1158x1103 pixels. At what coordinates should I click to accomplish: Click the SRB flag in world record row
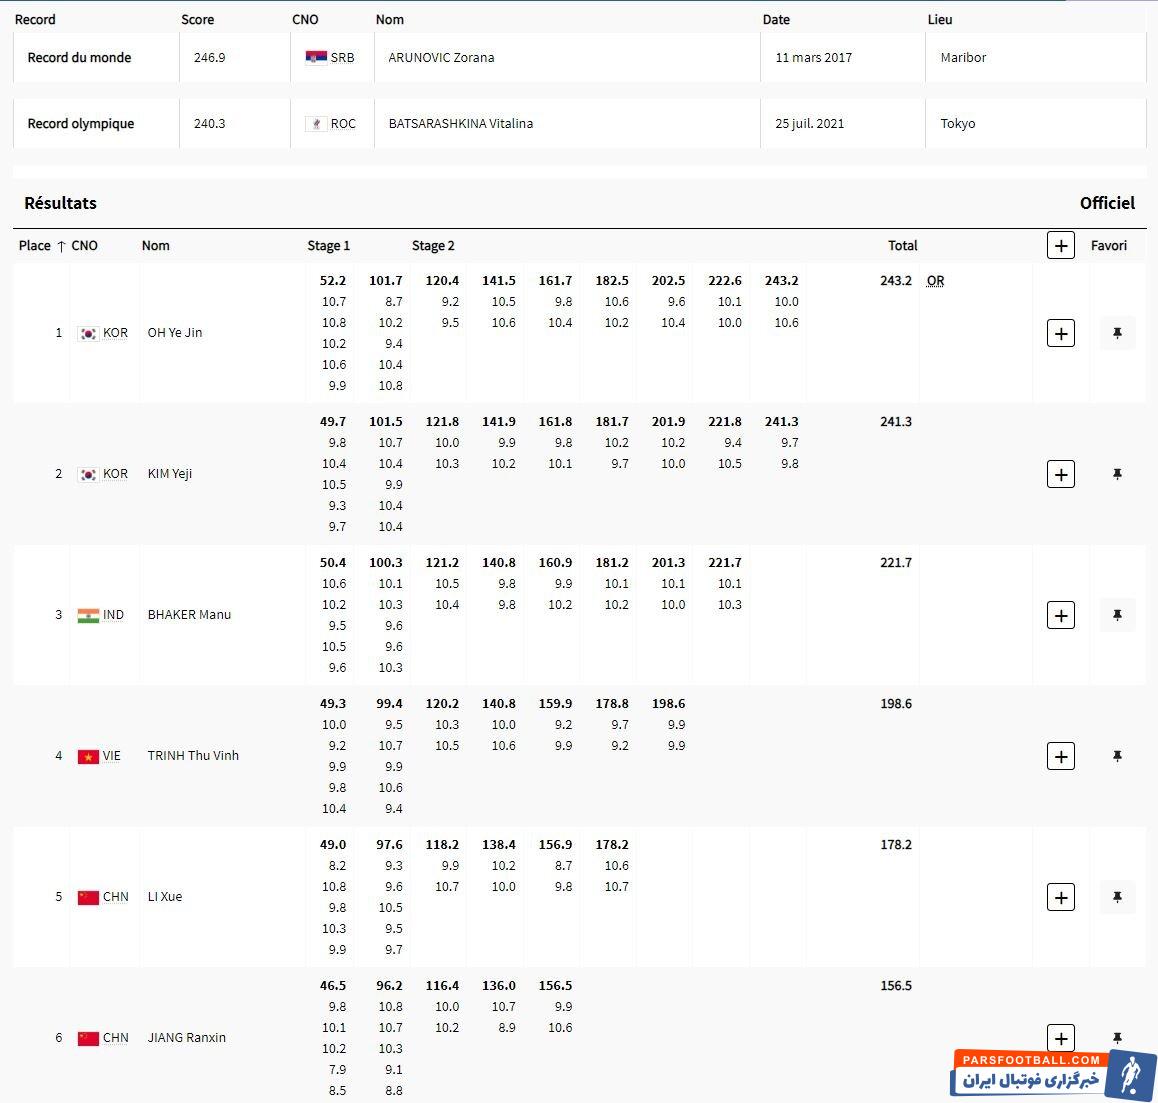click(316, 57)
